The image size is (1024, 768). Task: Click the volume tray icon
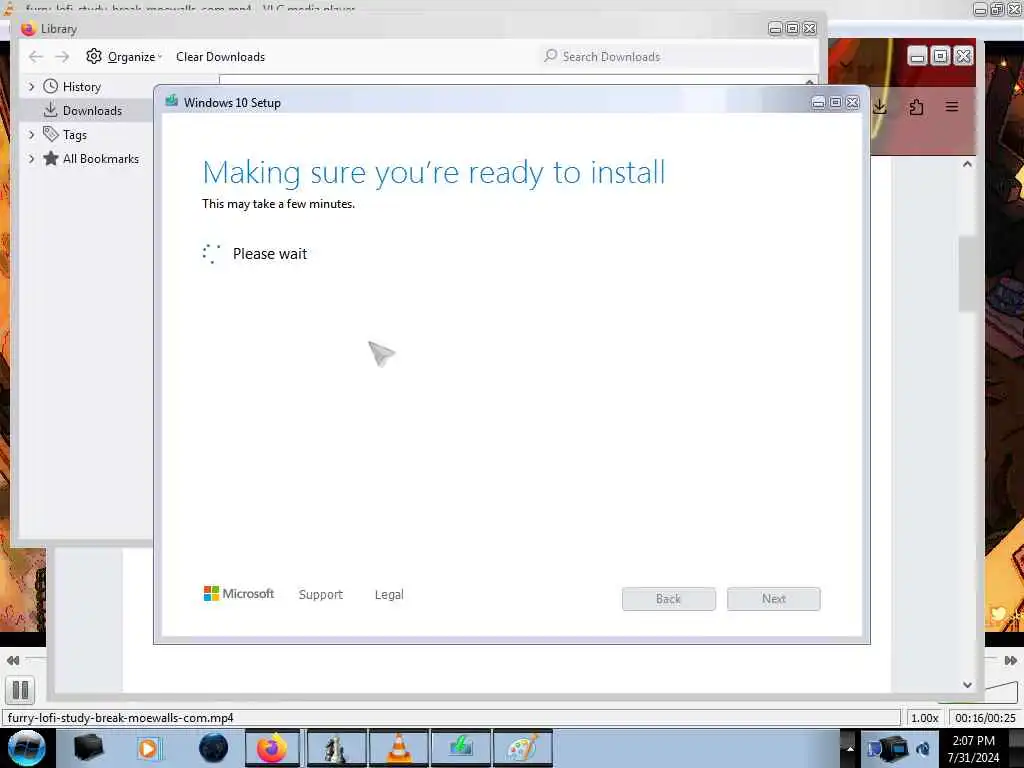923,749
